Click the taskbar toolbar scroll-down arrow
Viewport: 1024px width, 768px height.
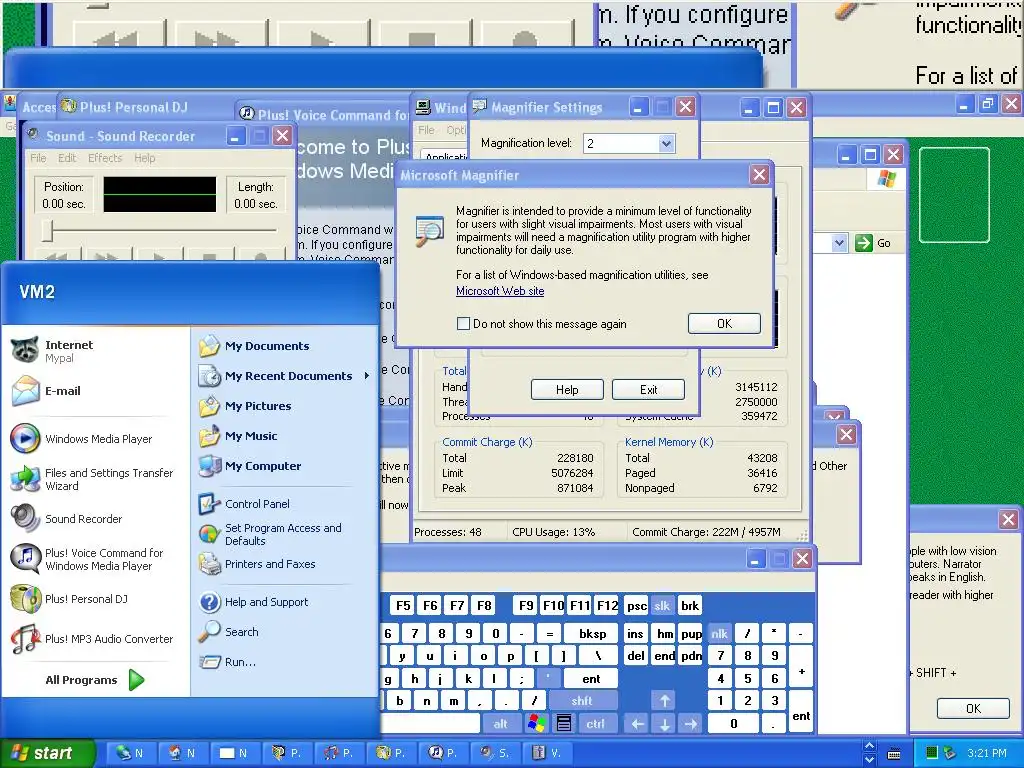(869, 760)
